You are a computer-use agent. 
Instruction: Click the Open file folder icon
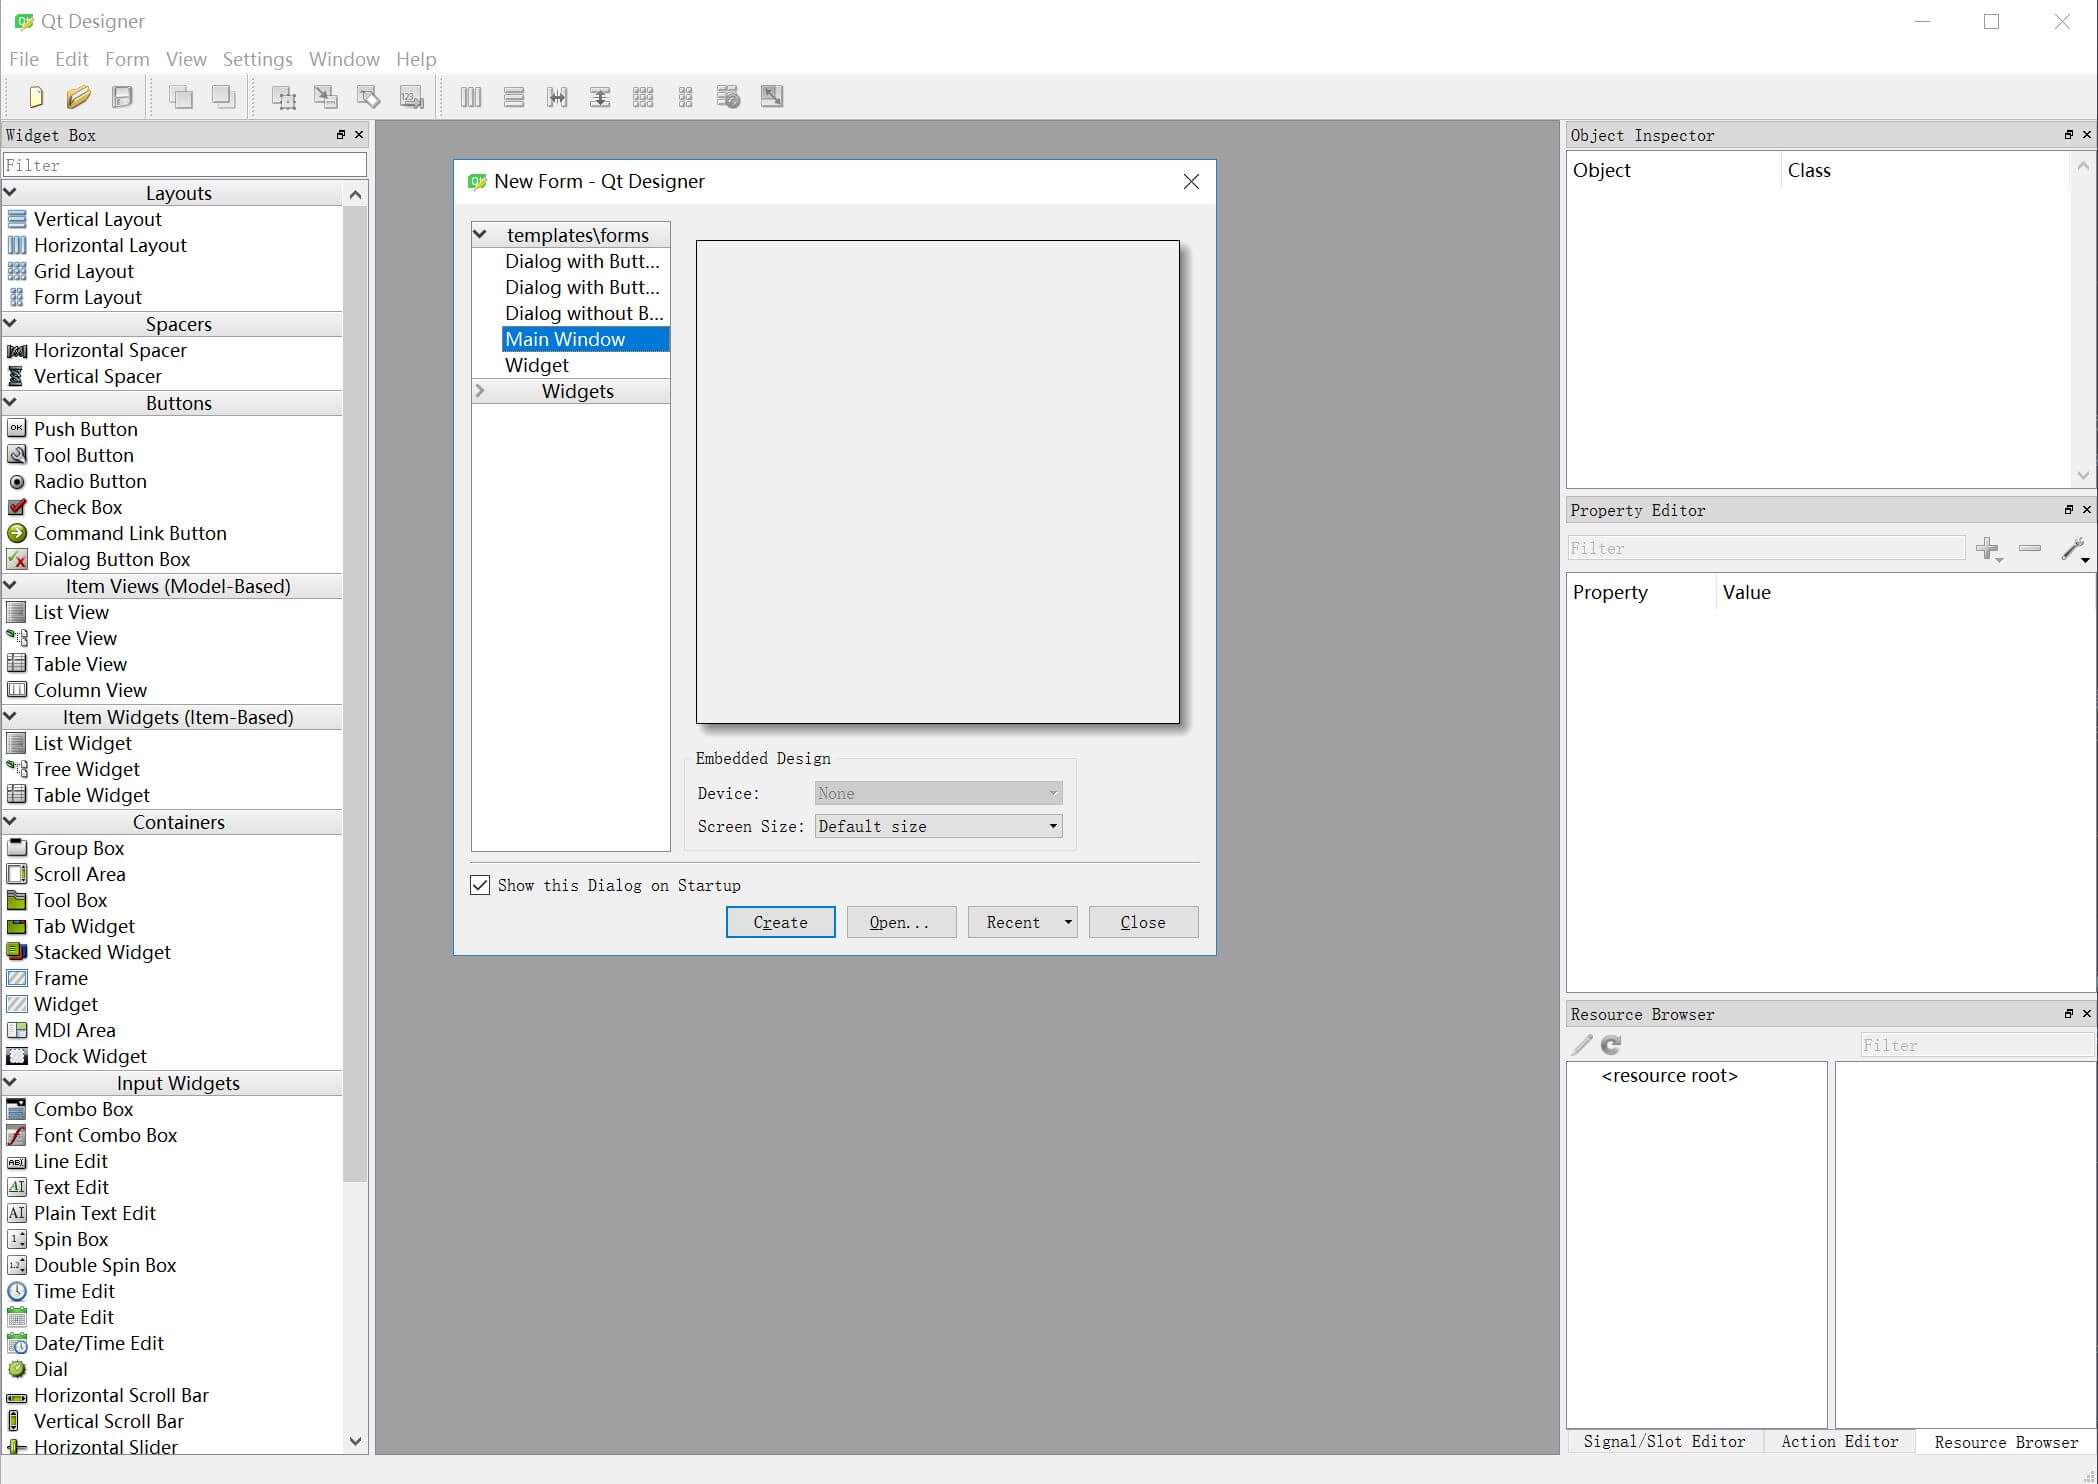tap(78, 97)
